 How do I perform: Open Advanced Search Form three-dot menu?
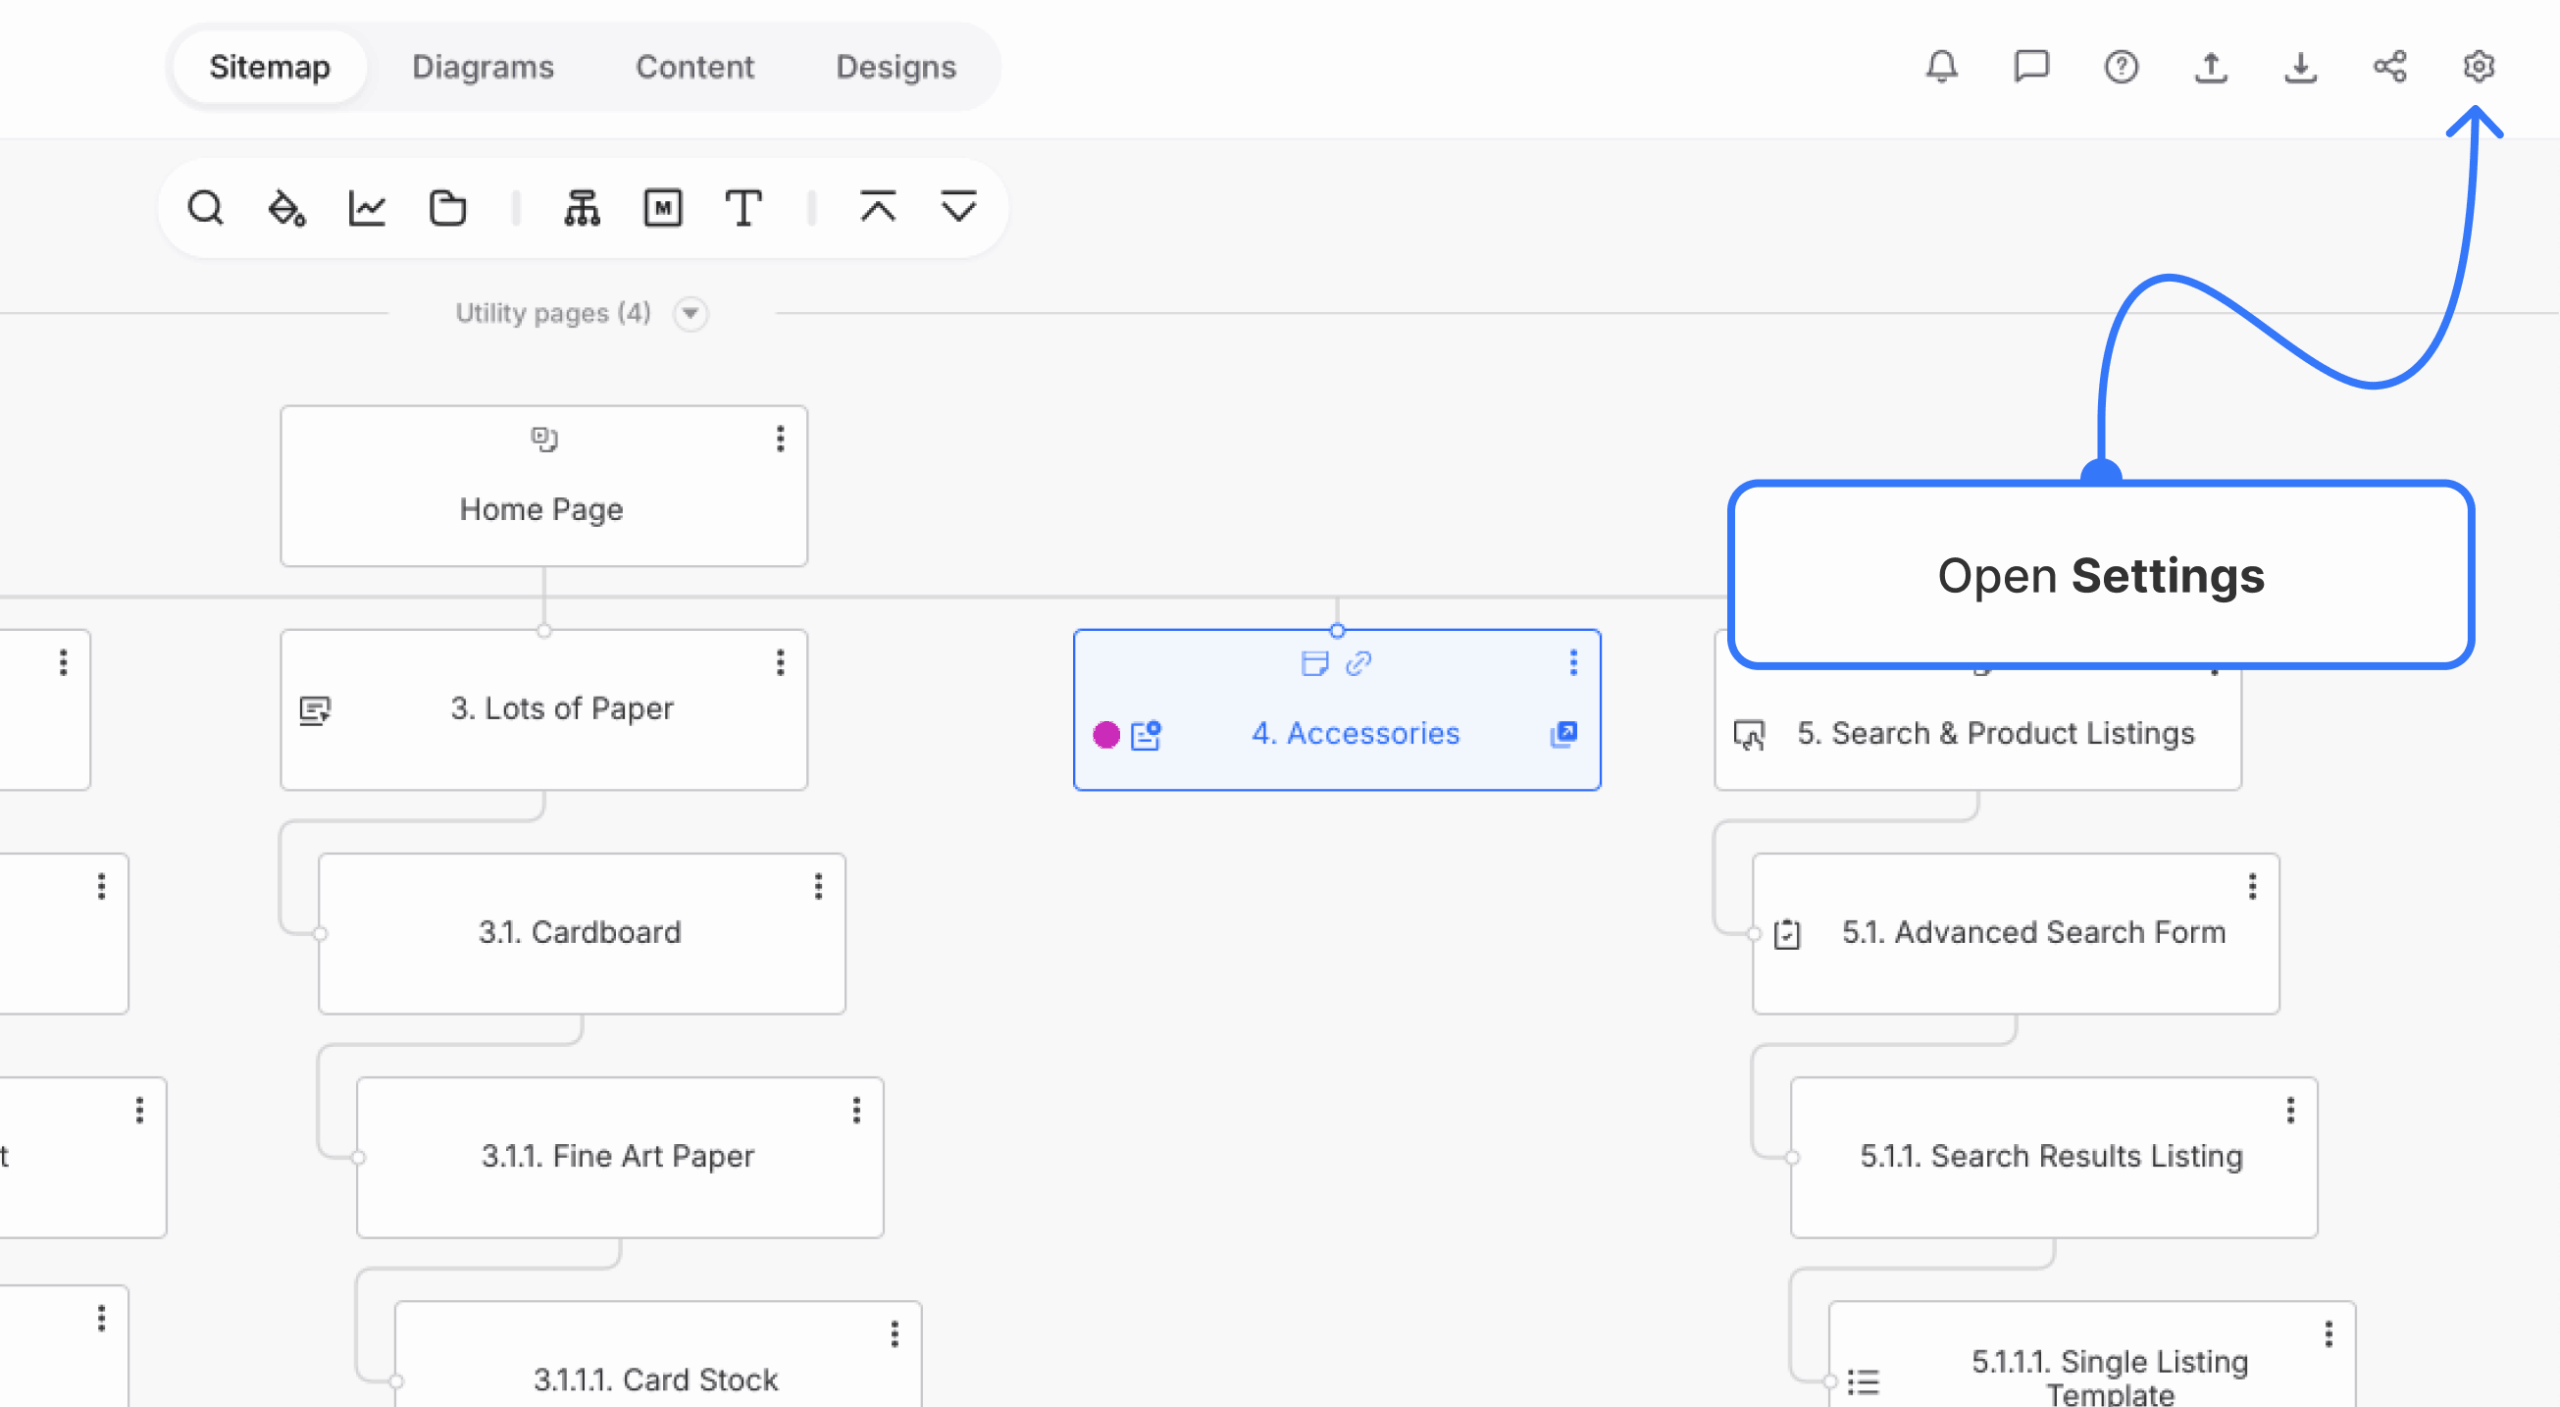tap(2252, 886)
